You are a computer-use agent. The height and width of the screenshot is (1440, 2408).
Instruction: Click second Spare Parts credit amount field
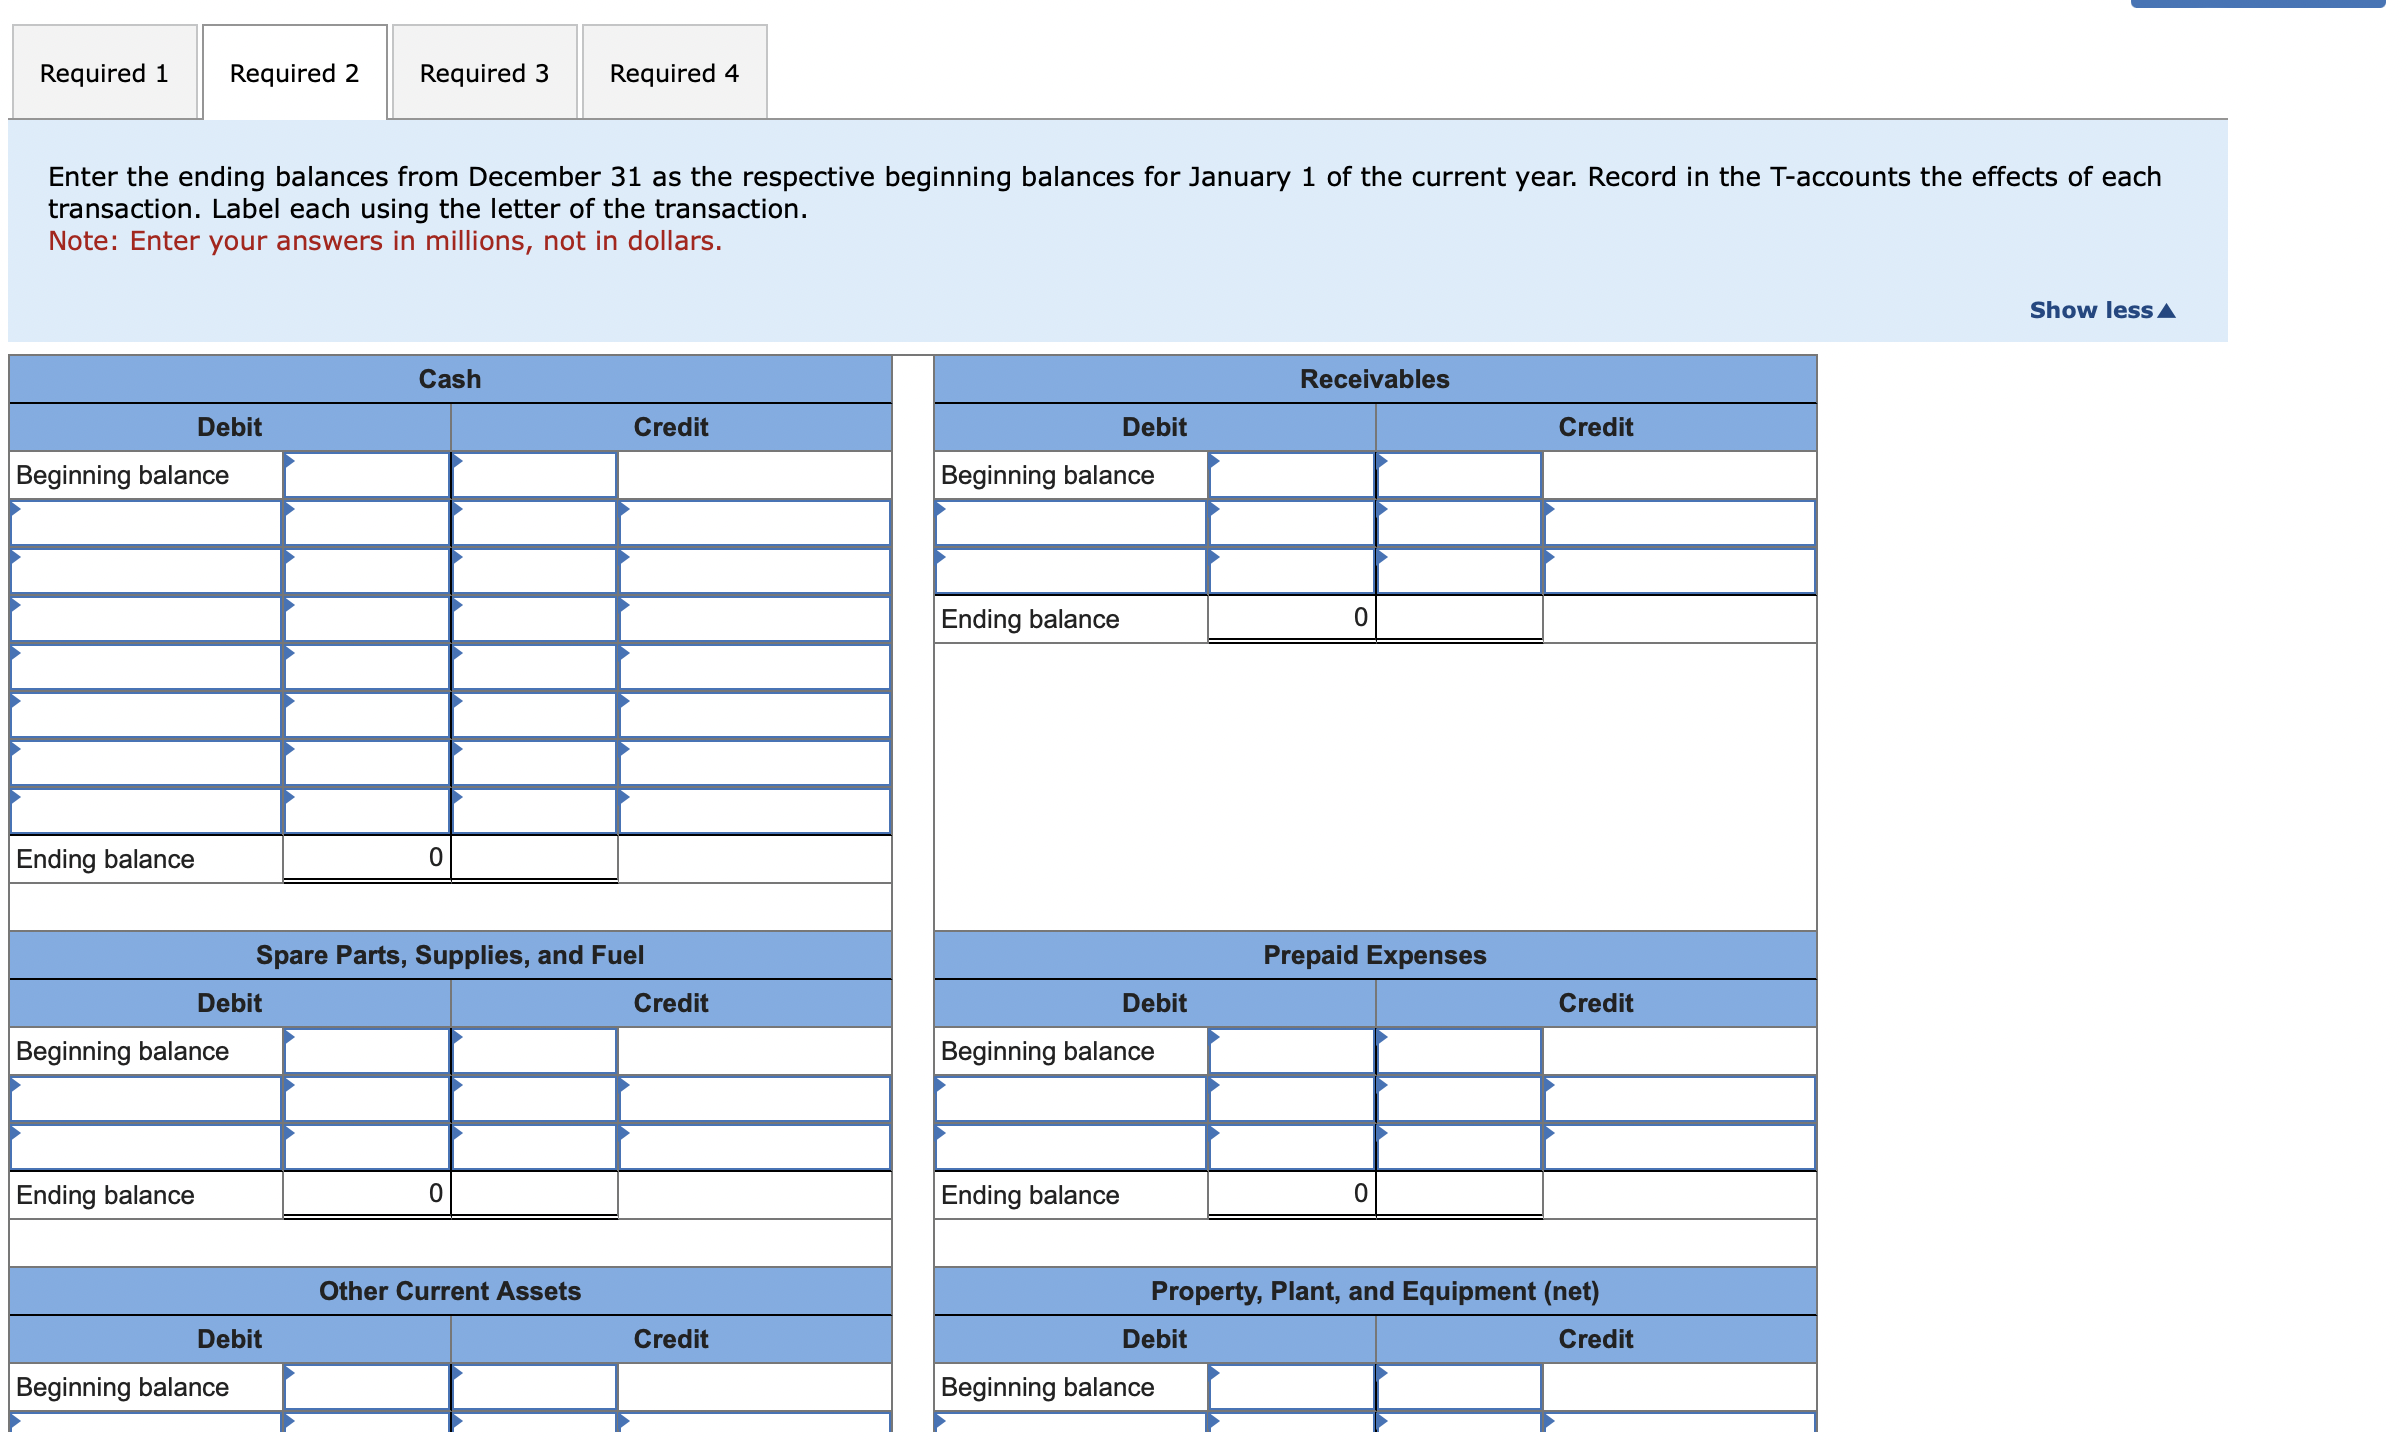(534, 1147)
